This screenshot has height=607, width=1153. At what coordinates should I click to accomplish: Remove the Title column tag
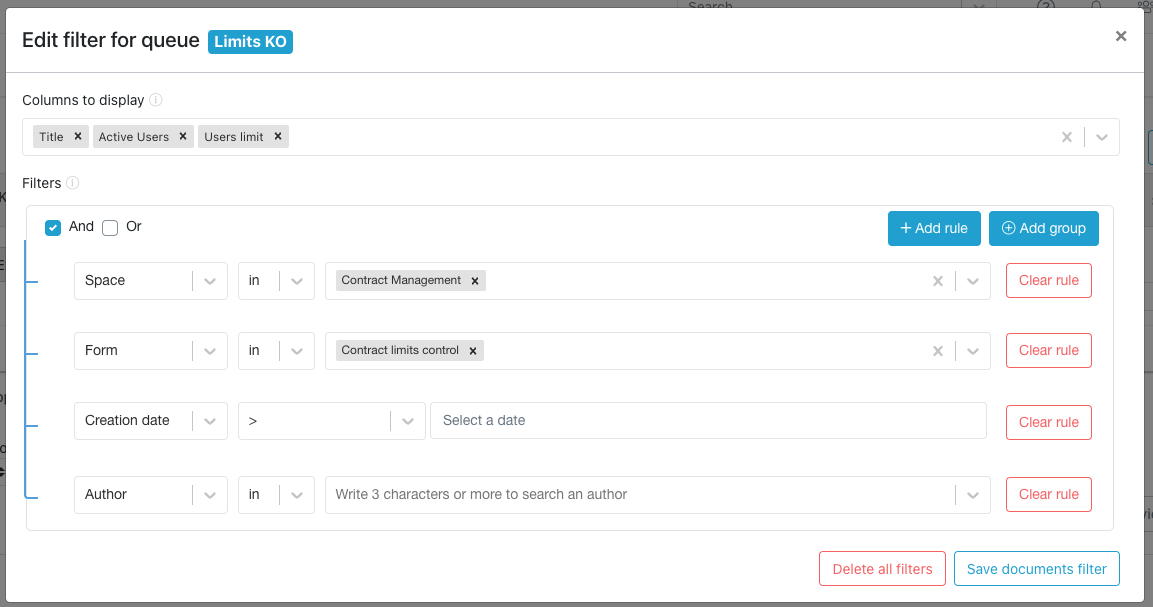(78, 137)
